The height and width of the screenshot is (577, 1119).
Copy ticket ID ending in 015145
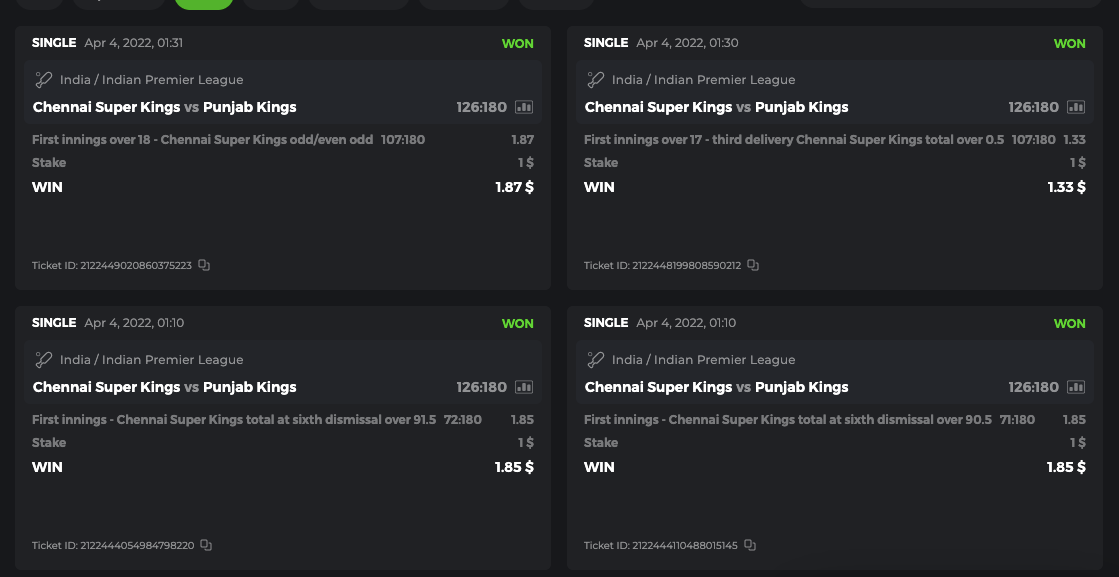(750, 545)
